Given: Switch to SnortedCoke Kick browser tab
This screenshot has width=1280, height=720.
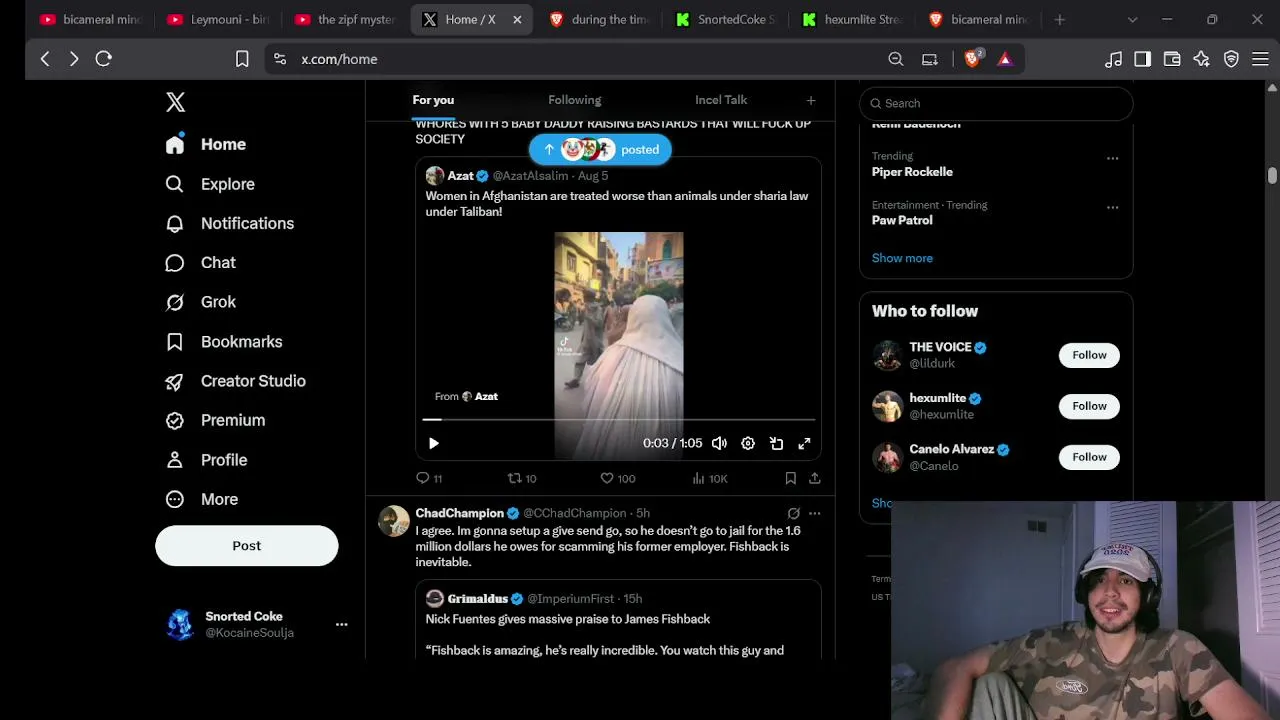Looking at the screenshot, I should tap(726, 20).
